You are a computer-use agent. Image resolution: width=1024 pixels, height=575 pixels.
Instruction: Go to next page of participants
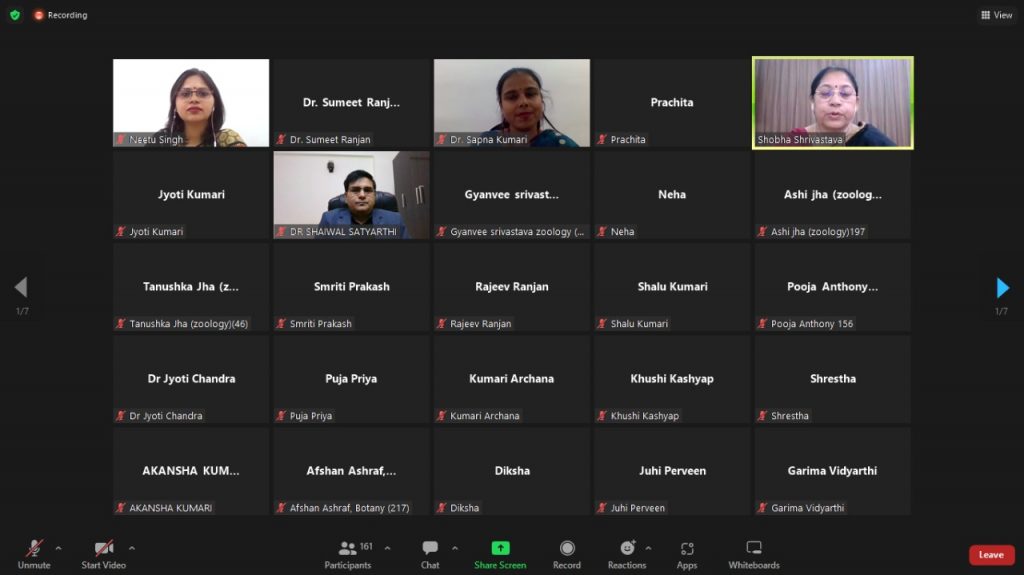click(1003, 288)
